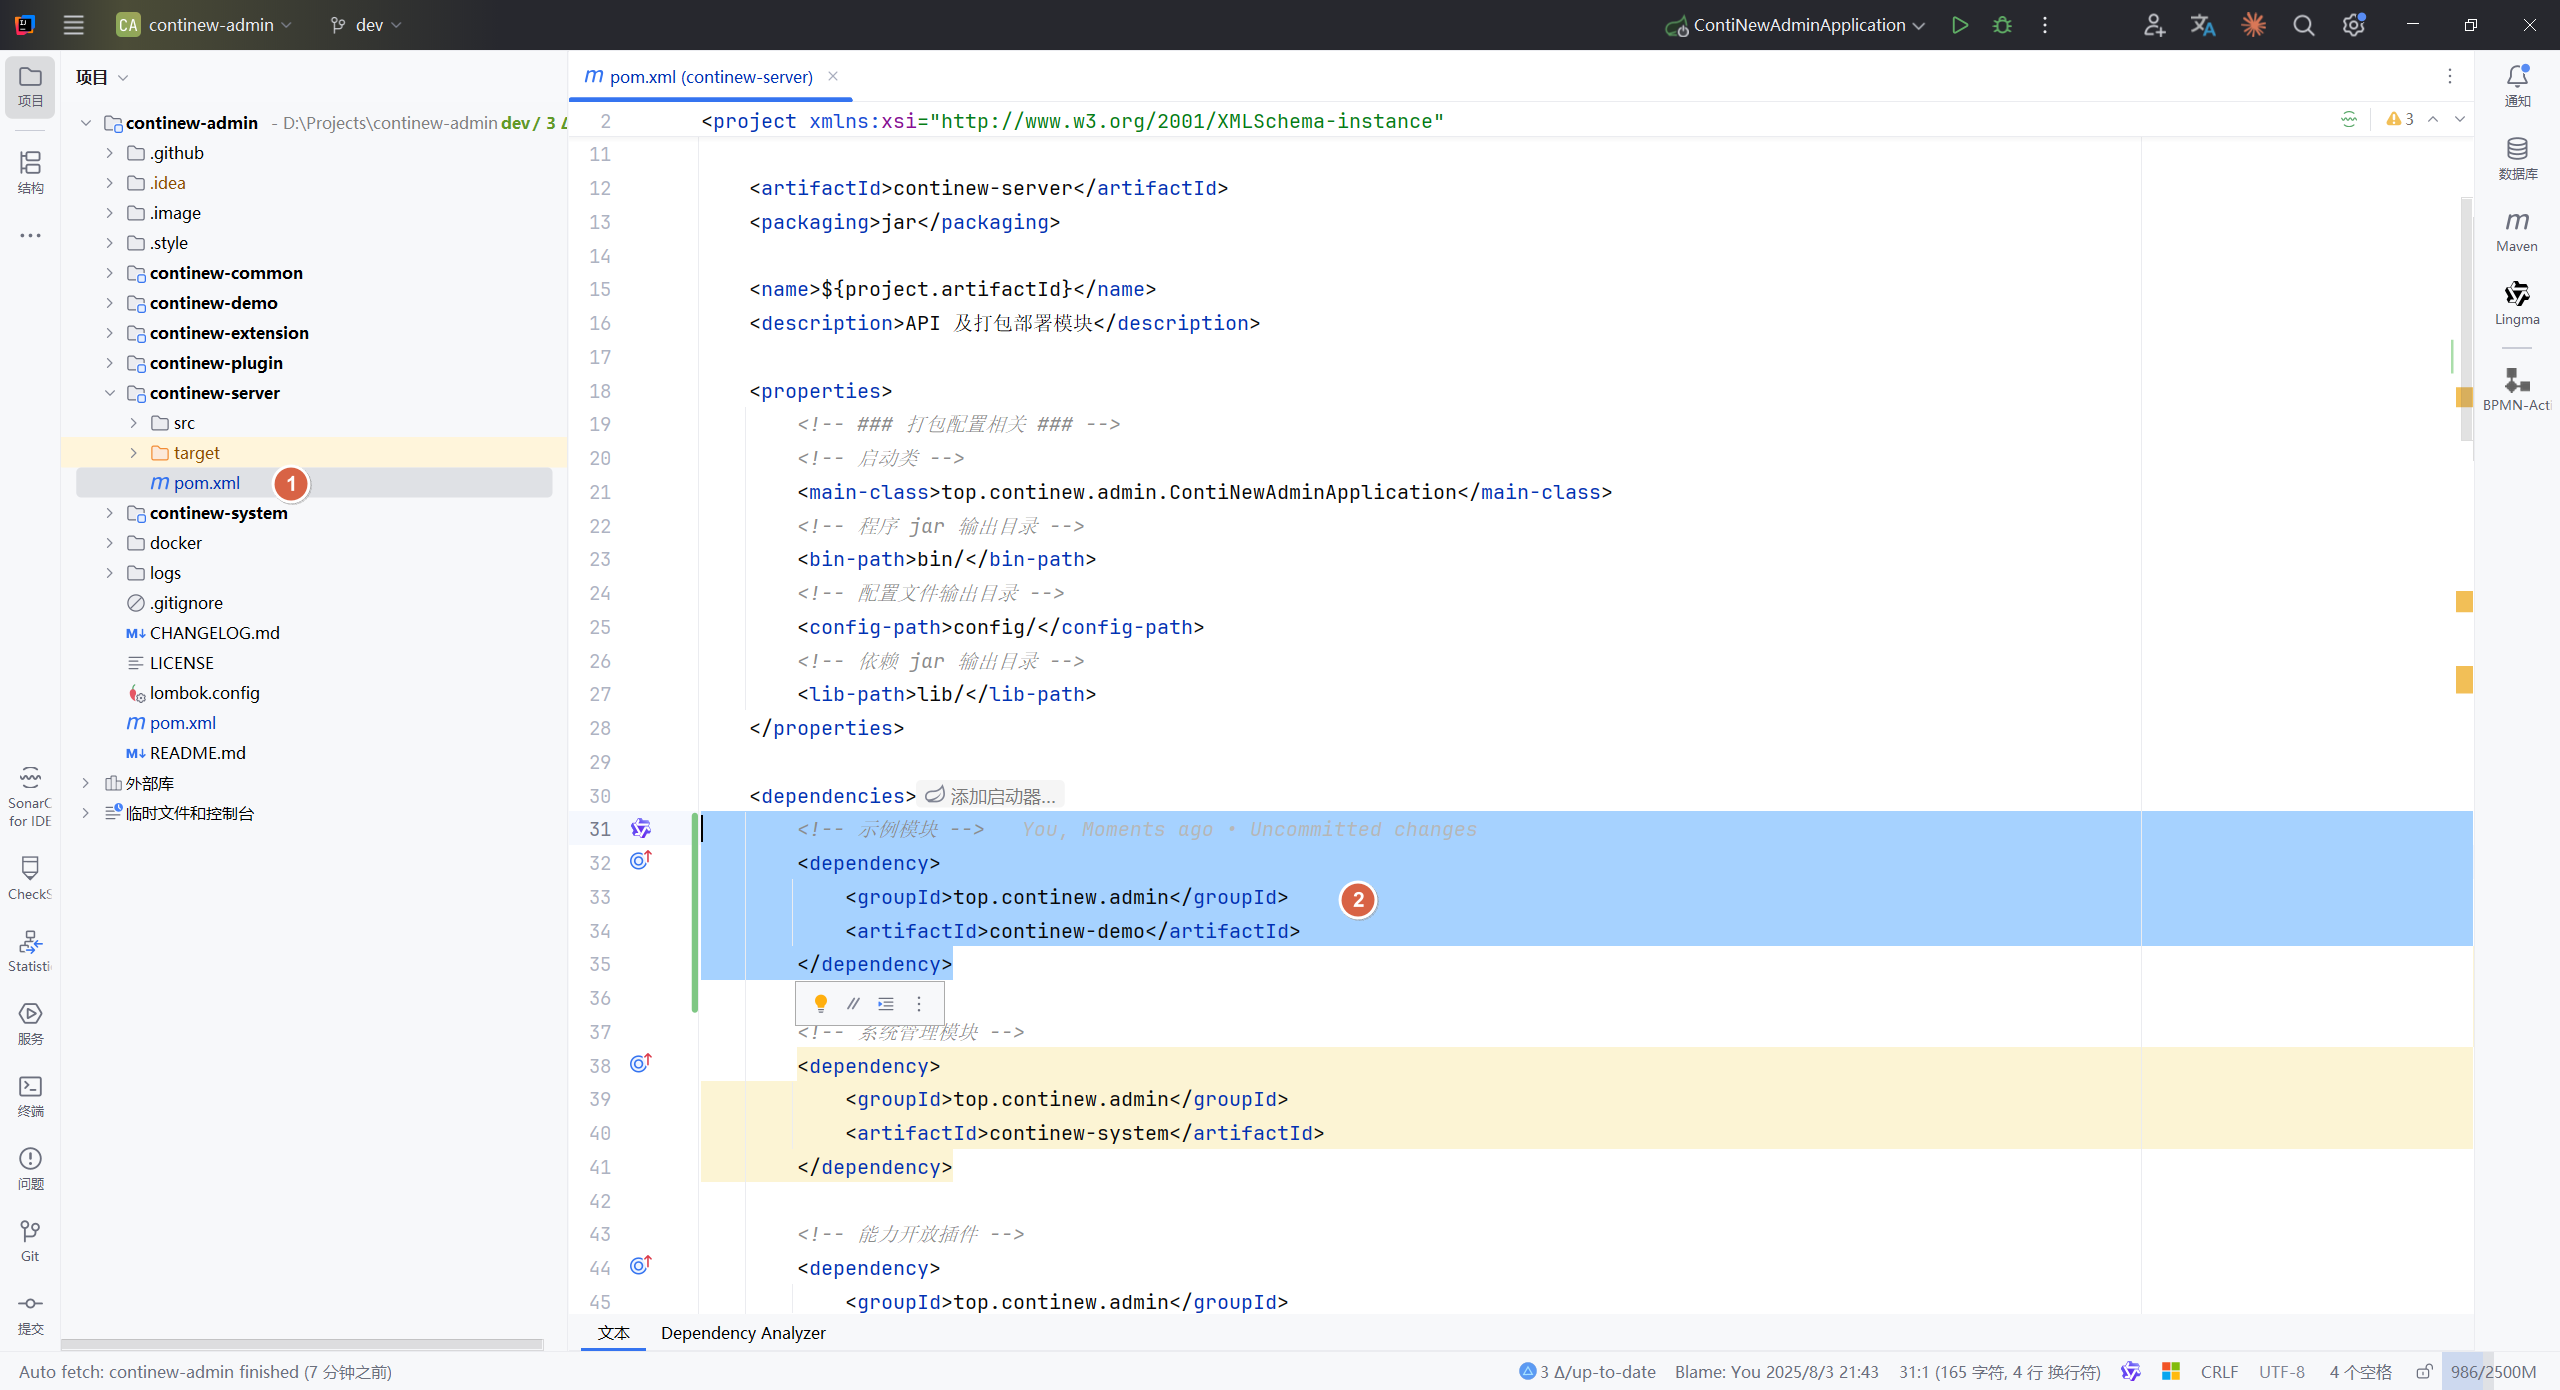Toggle comment in floating code toolbar
This screenshot has height=1390, width=2560.
pyautogui.click(x=853, y=1003)
